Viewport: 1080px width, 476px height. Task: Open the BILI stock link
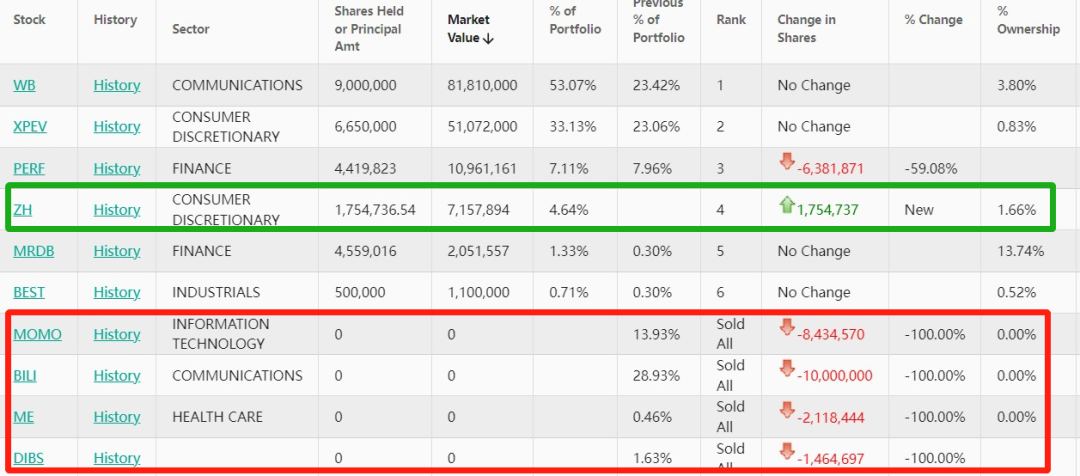25,376
